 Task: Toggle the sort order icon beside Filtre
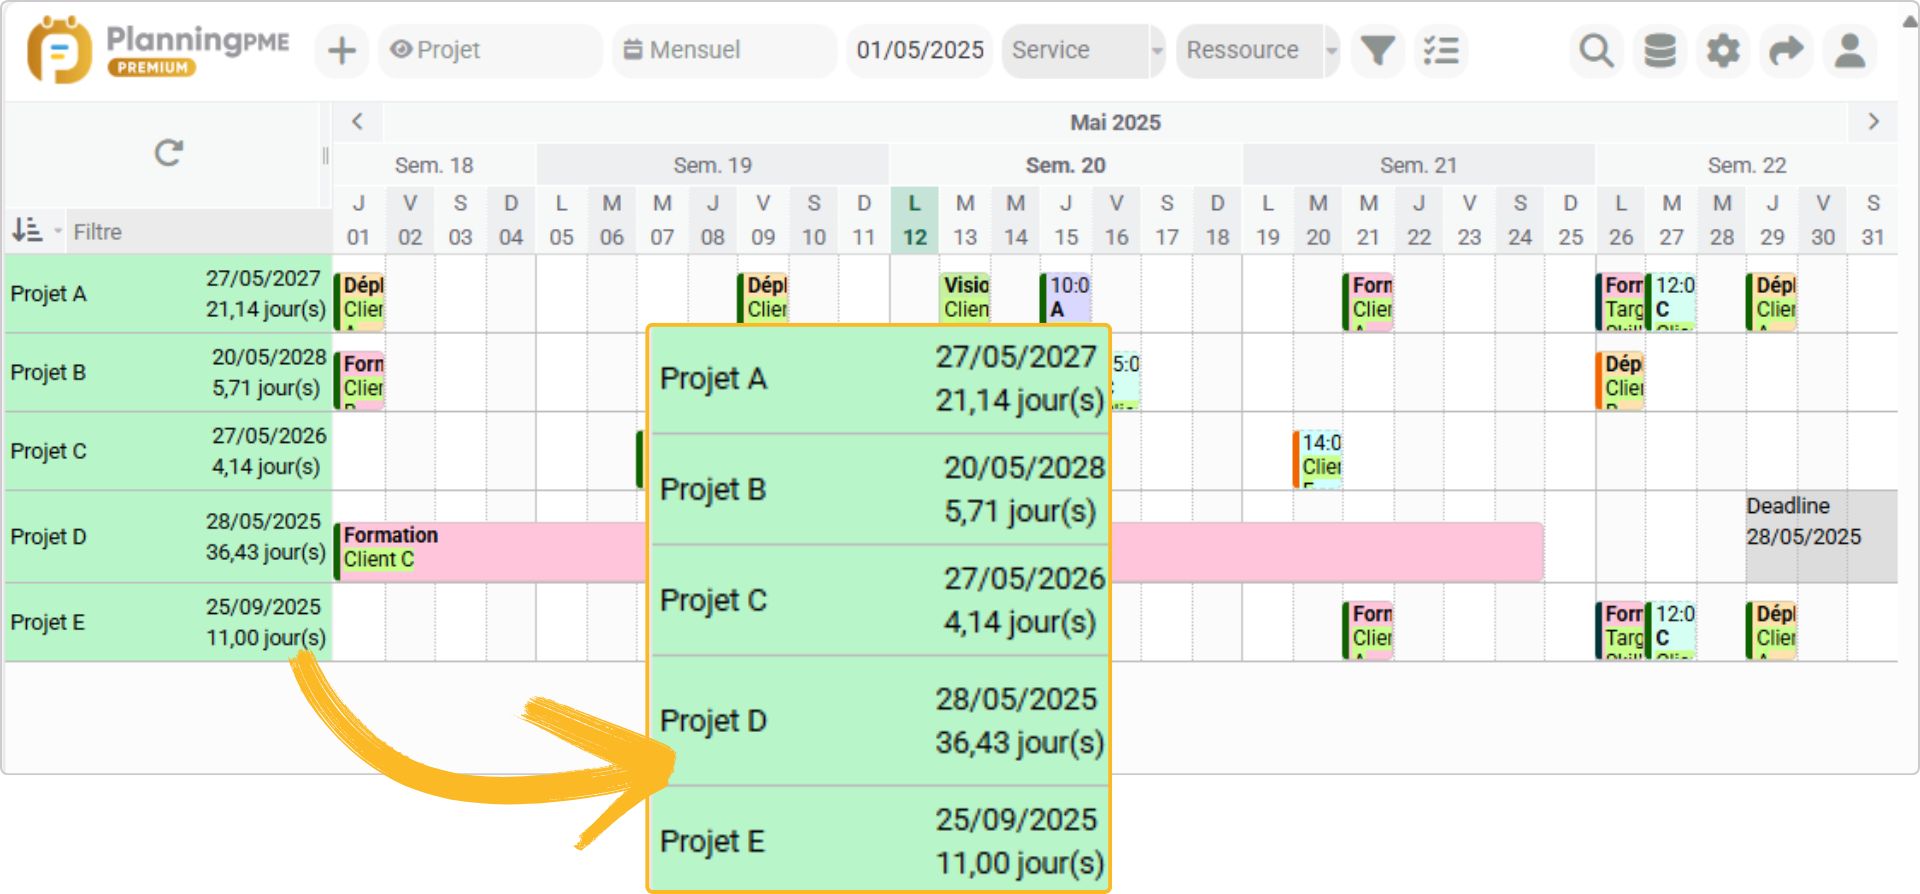click(x=28, y=231)
